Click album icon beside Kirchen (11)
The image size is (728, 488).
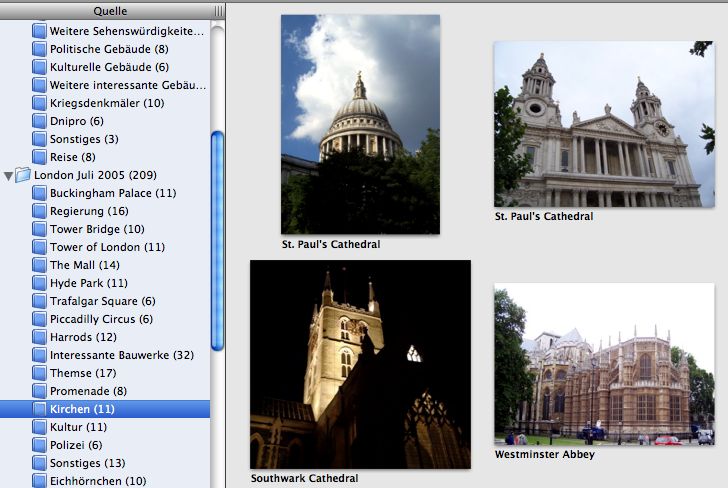click(x=39, y=409)
